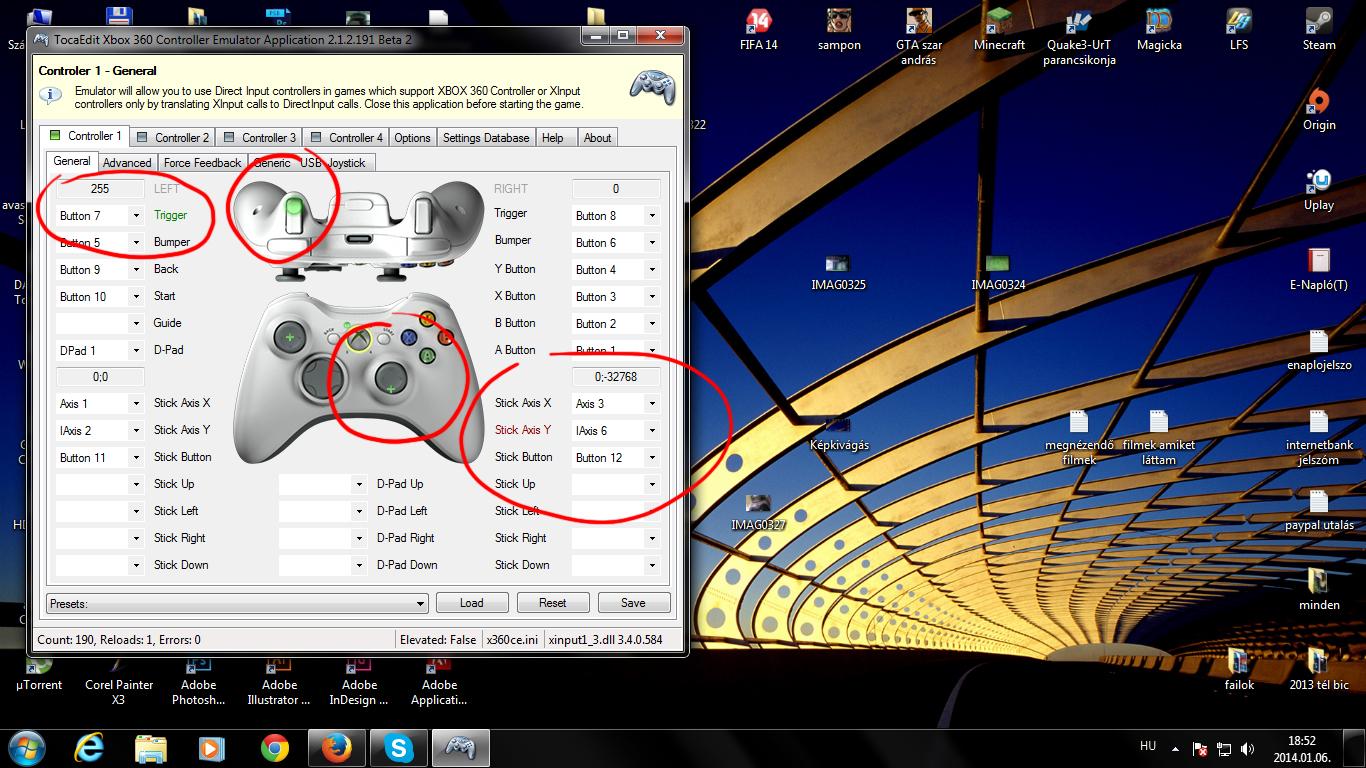Open the Settings Database tab

(x=486, y=137)
